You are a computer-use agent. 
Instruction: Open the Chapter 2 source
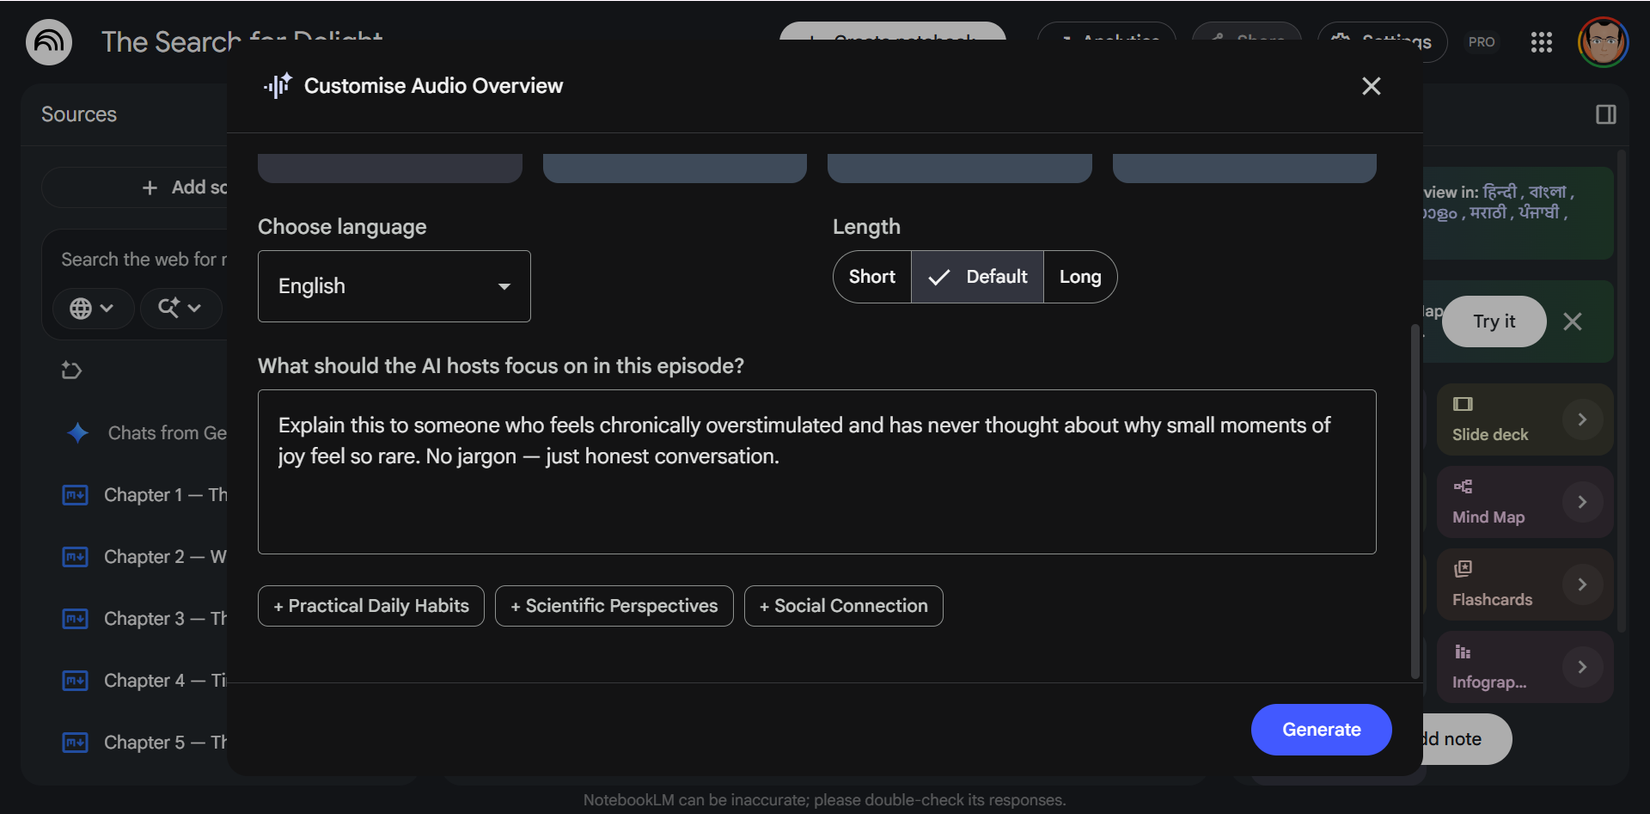tap(165, 557)
